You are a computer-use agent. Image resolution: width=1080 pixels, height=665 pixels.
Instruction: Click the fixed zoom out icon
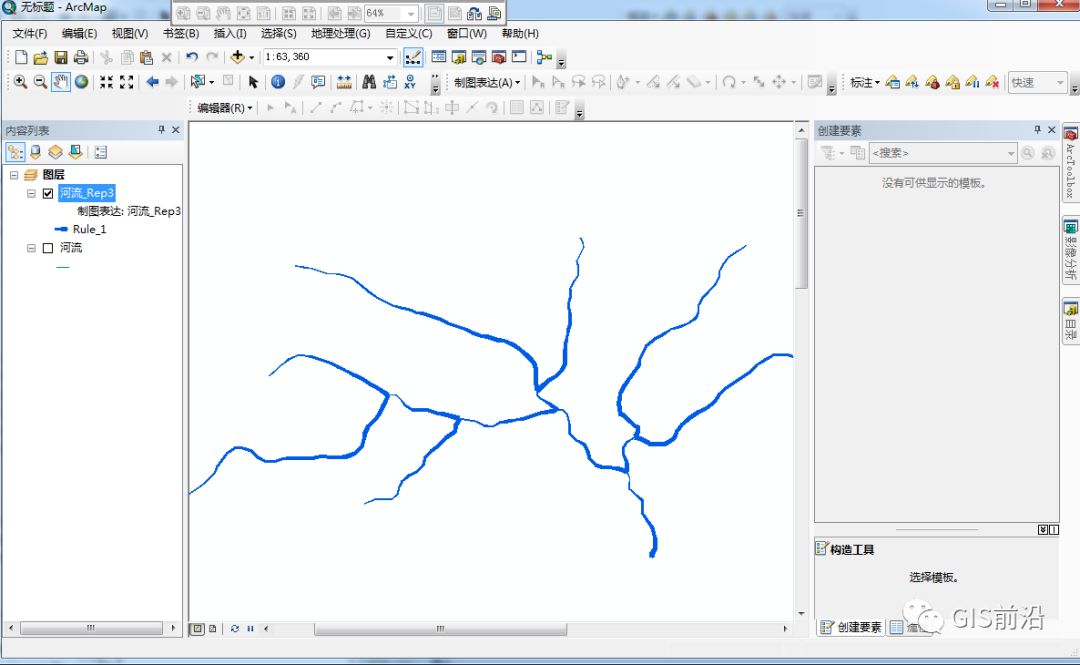pos(126,82)
